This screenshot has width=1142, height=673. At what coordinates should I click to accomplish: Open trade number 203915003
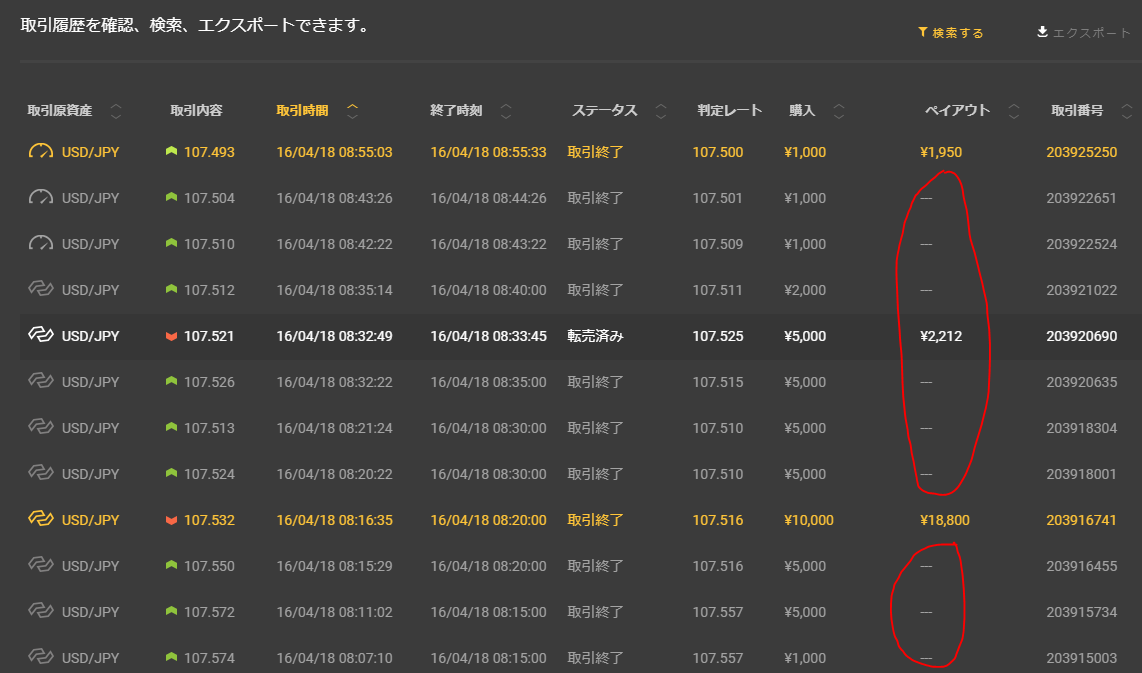point(1081,658)
